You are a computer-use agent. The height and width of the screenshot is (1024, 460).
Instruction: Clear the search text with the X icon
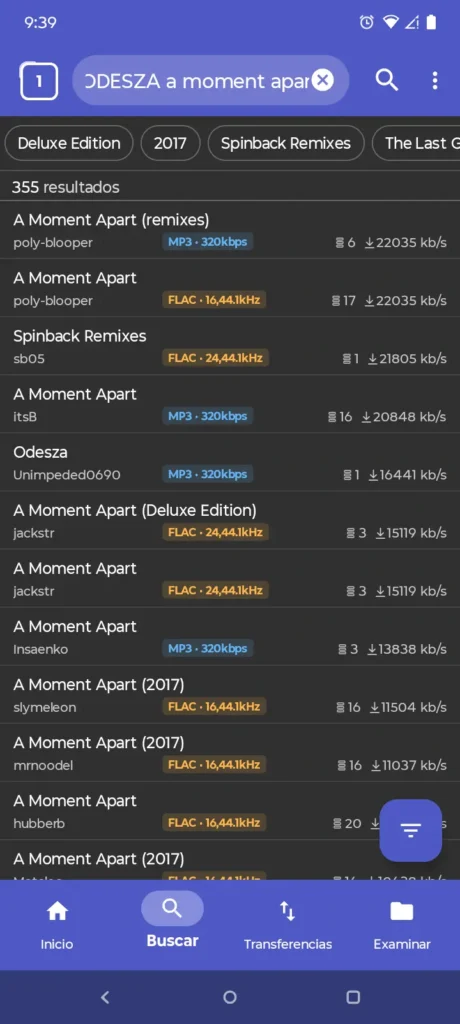click(322, 80)
